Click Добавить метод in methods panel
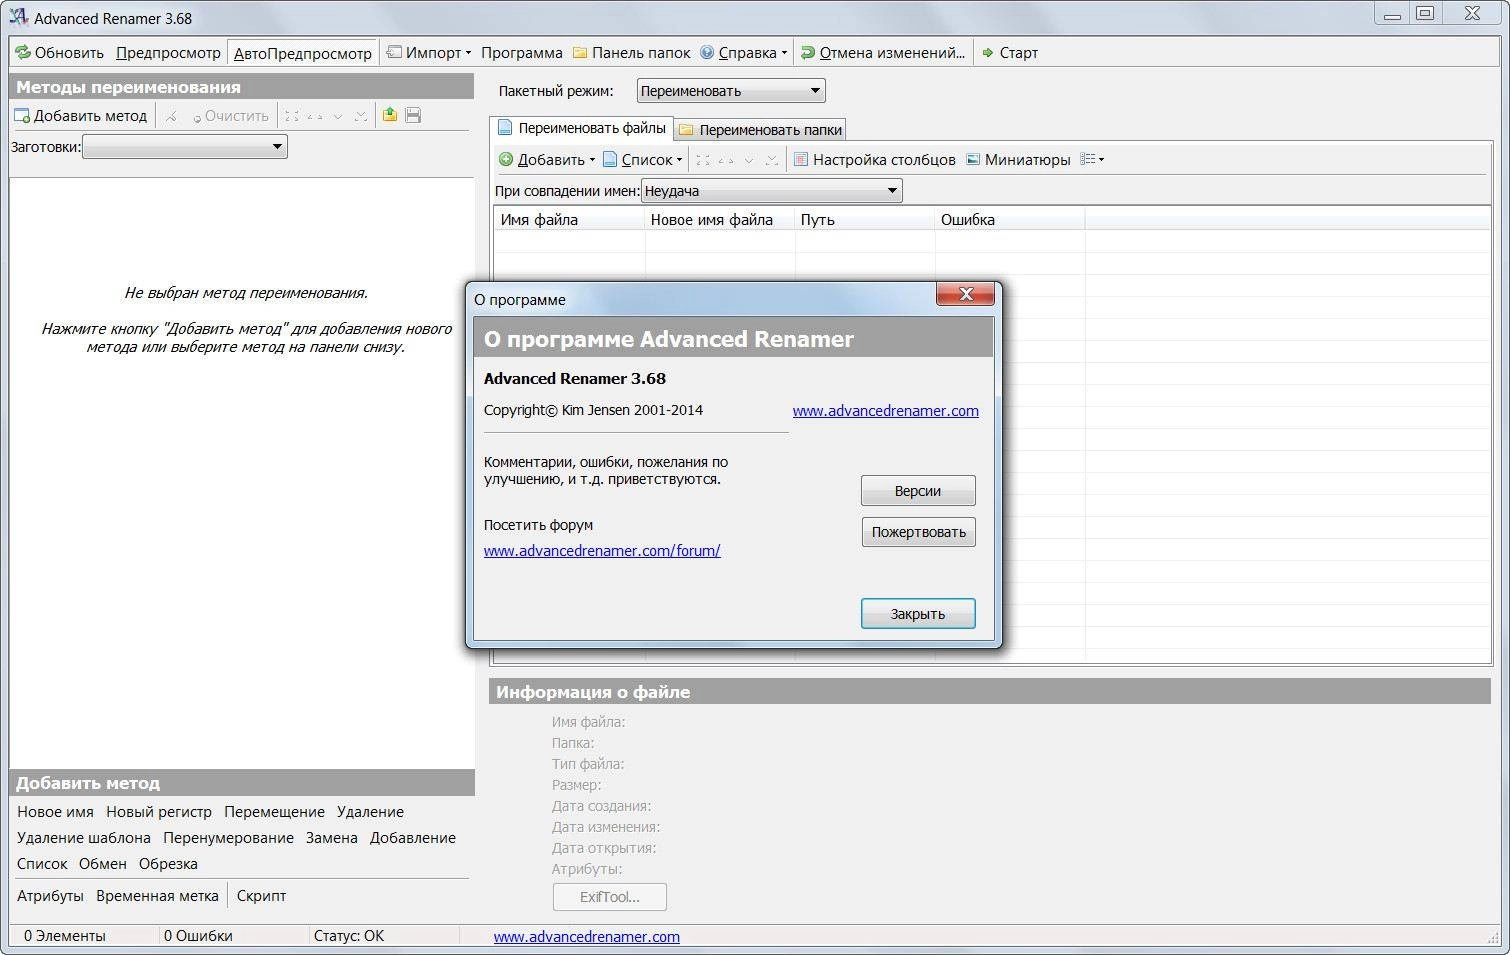 click(80, 115)
